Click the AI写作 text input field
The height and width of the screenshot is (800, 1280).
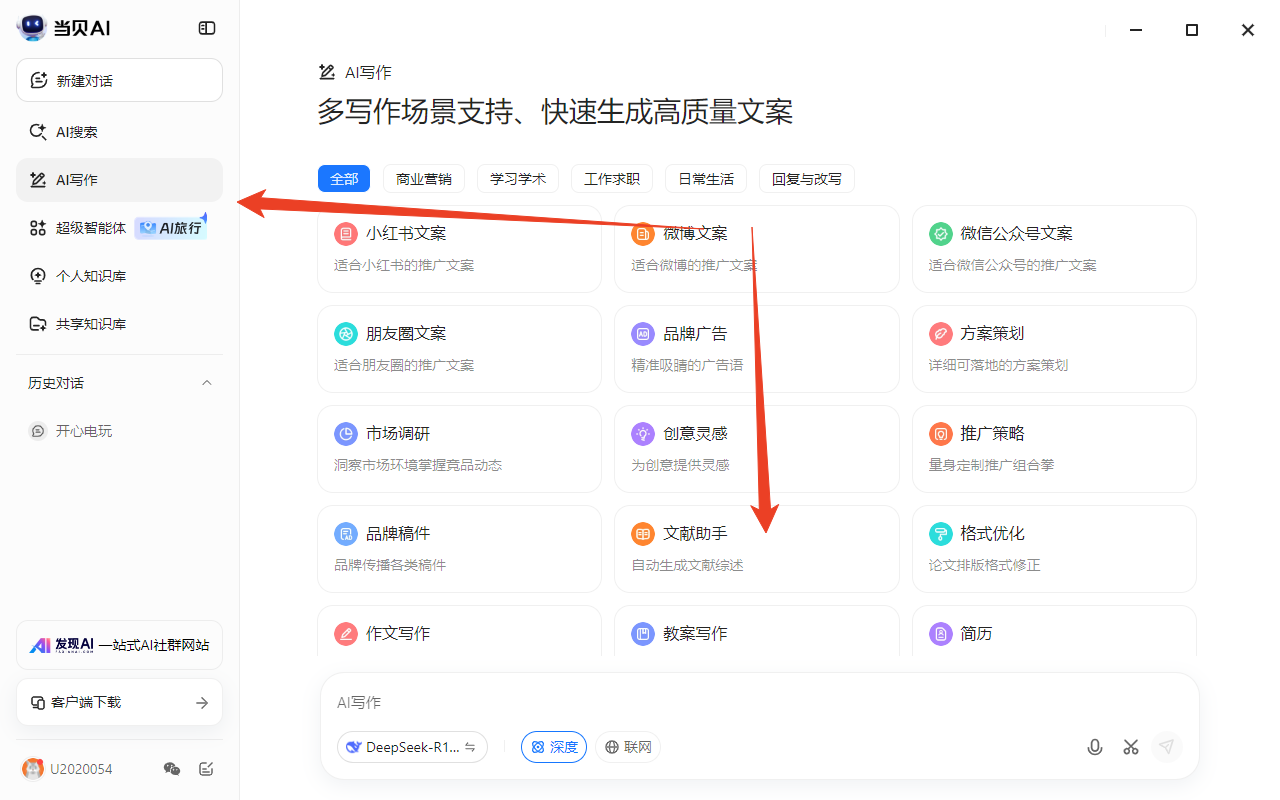tap(759, 702)
